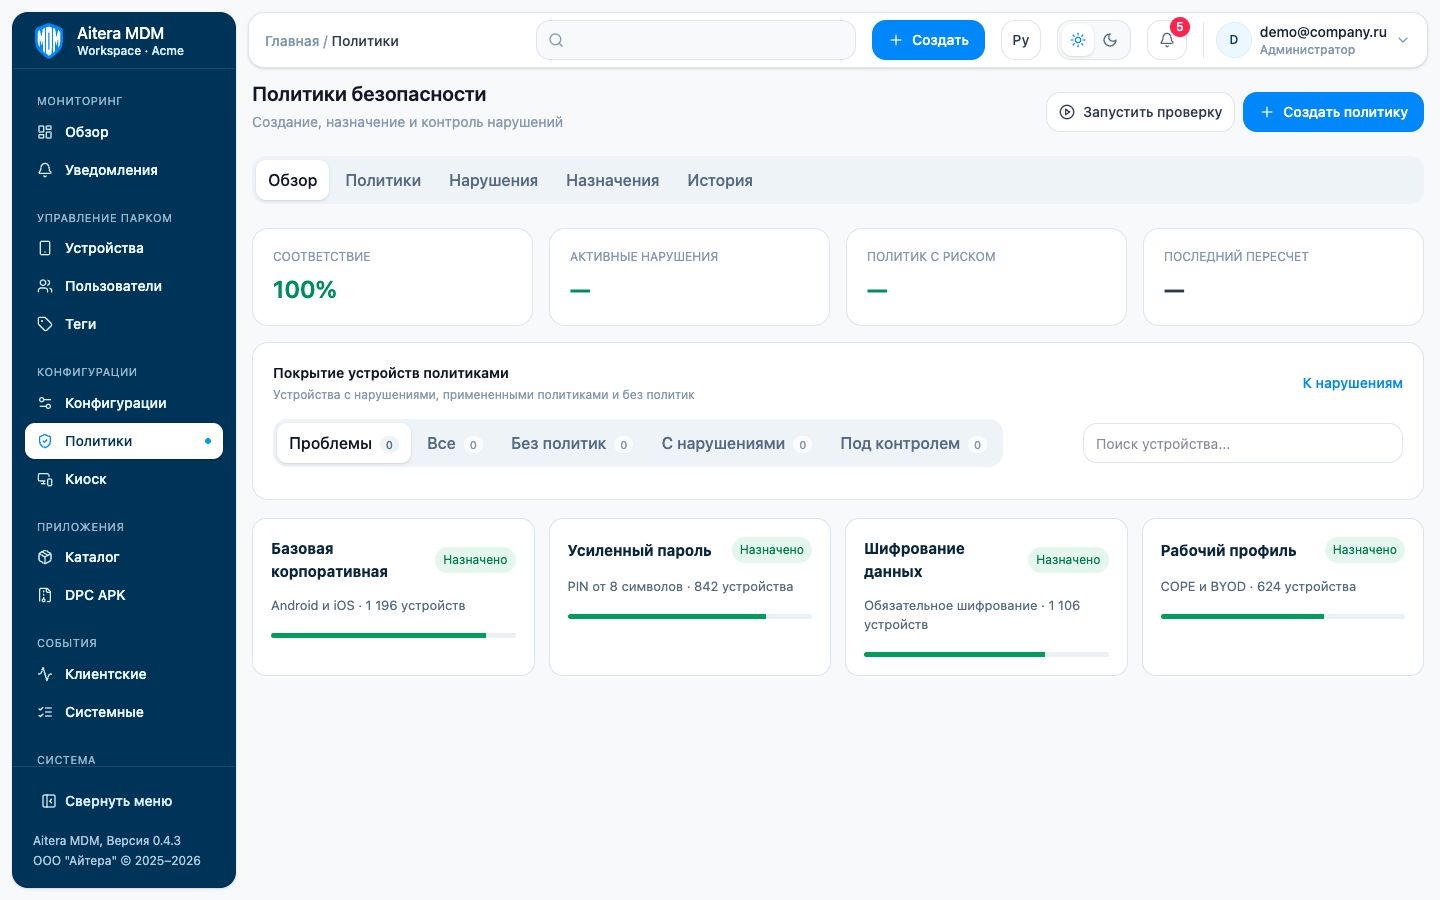Open the Назначения tab

613,180
